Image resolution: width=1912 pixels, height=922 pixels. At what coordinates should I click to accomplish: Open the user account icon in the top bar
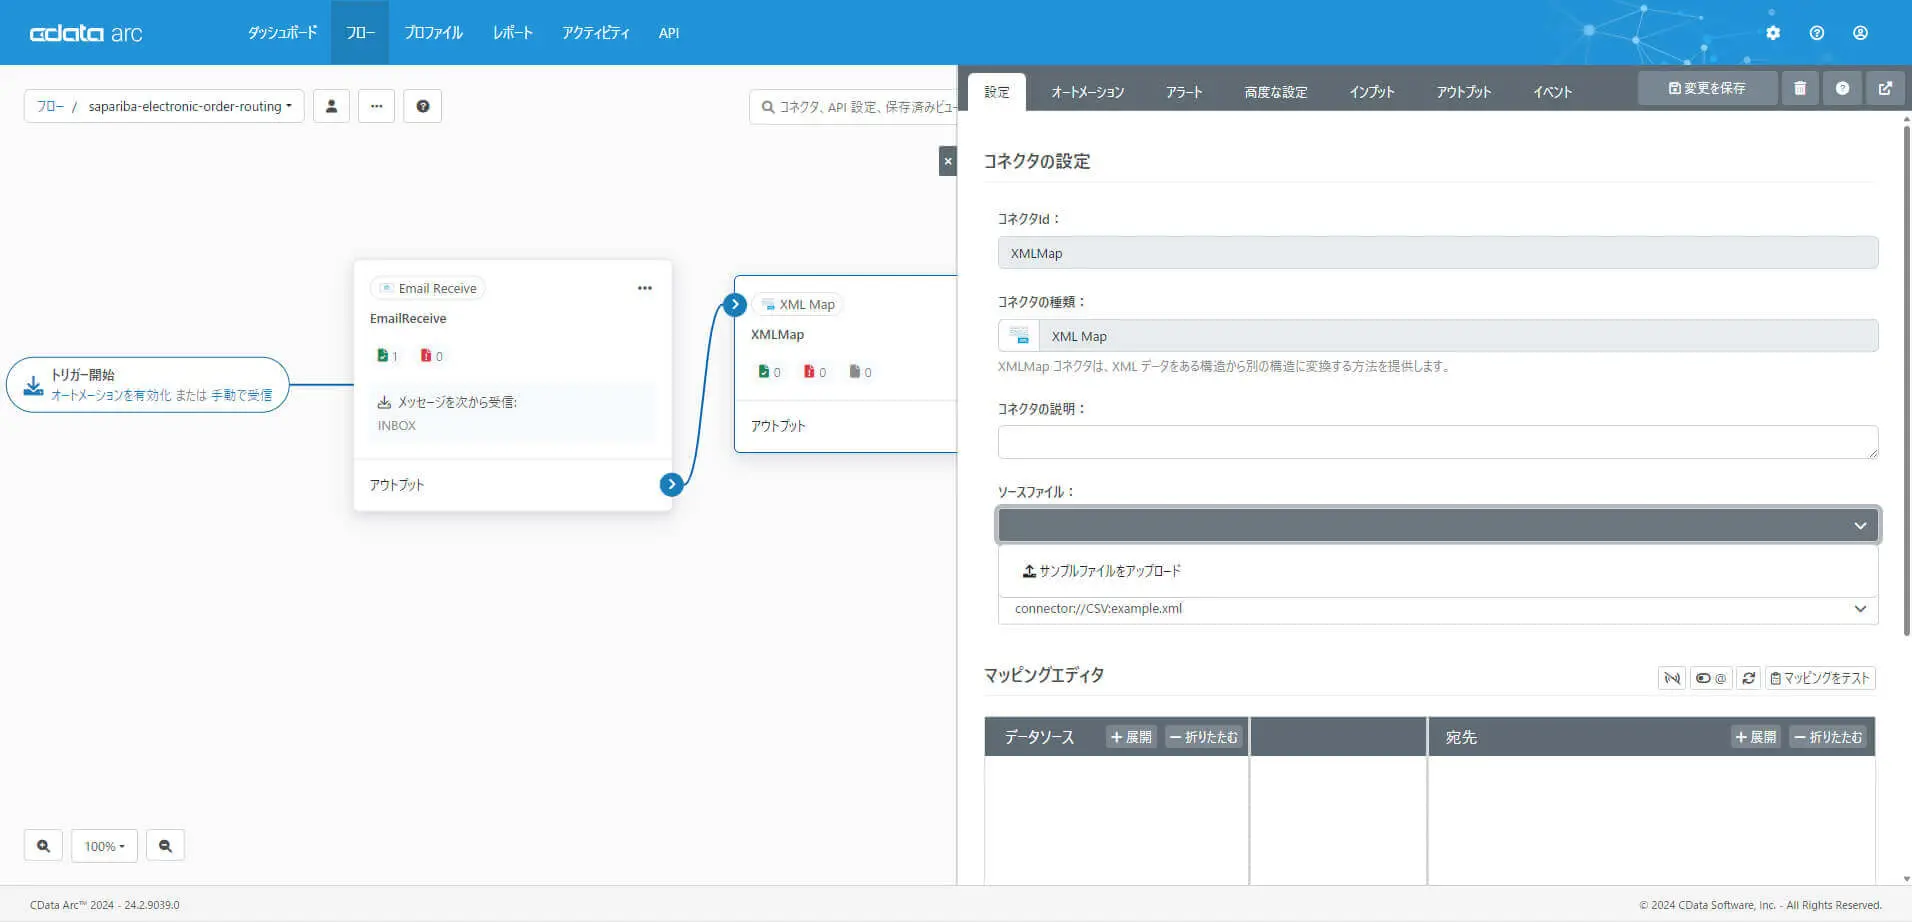tap(1860, 33)
